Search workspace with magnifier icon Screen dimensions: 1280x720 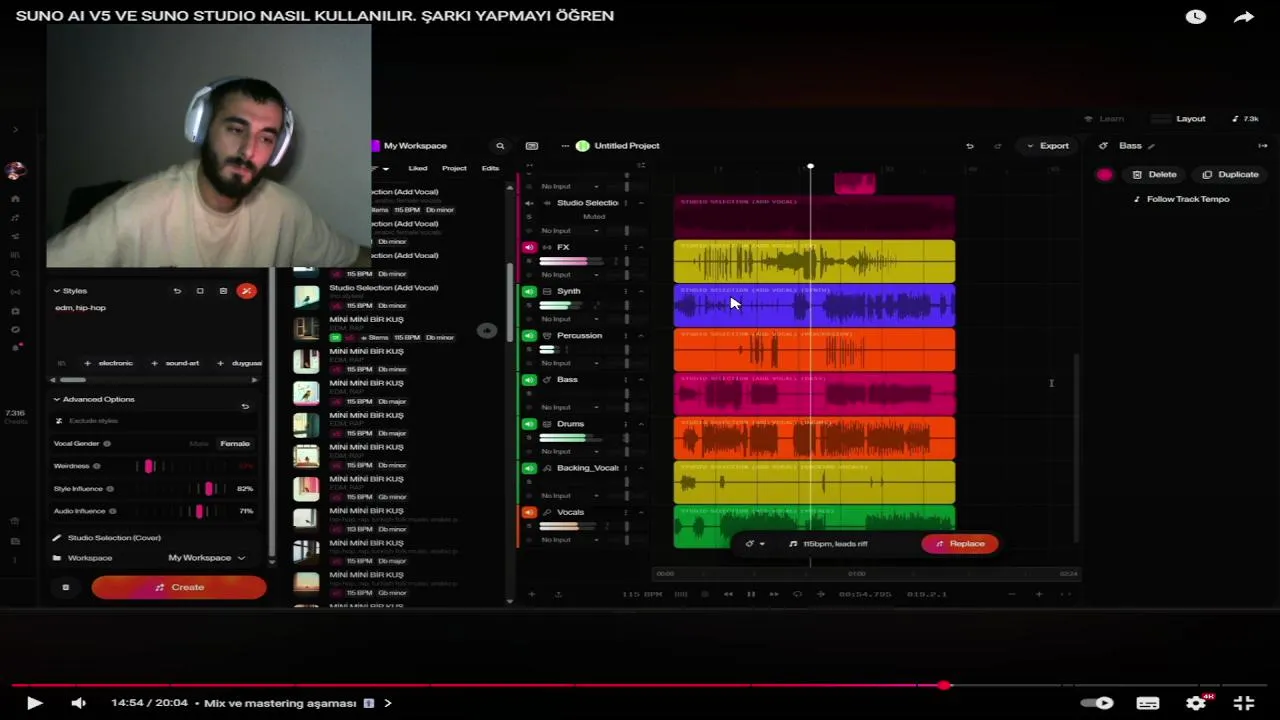tap(500, 146)
